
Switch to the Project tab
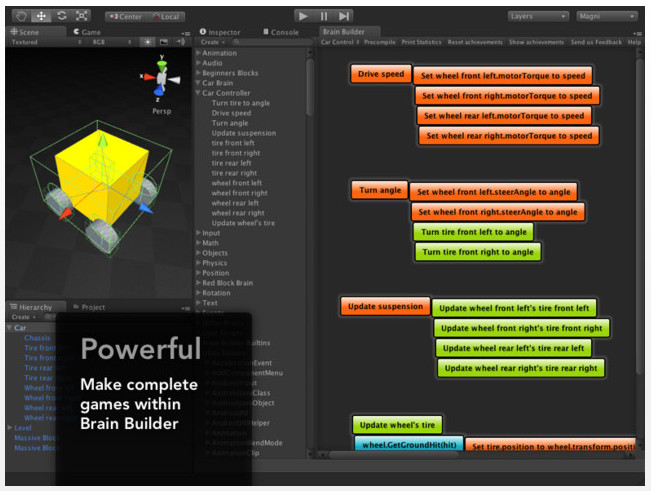point(89,307)
